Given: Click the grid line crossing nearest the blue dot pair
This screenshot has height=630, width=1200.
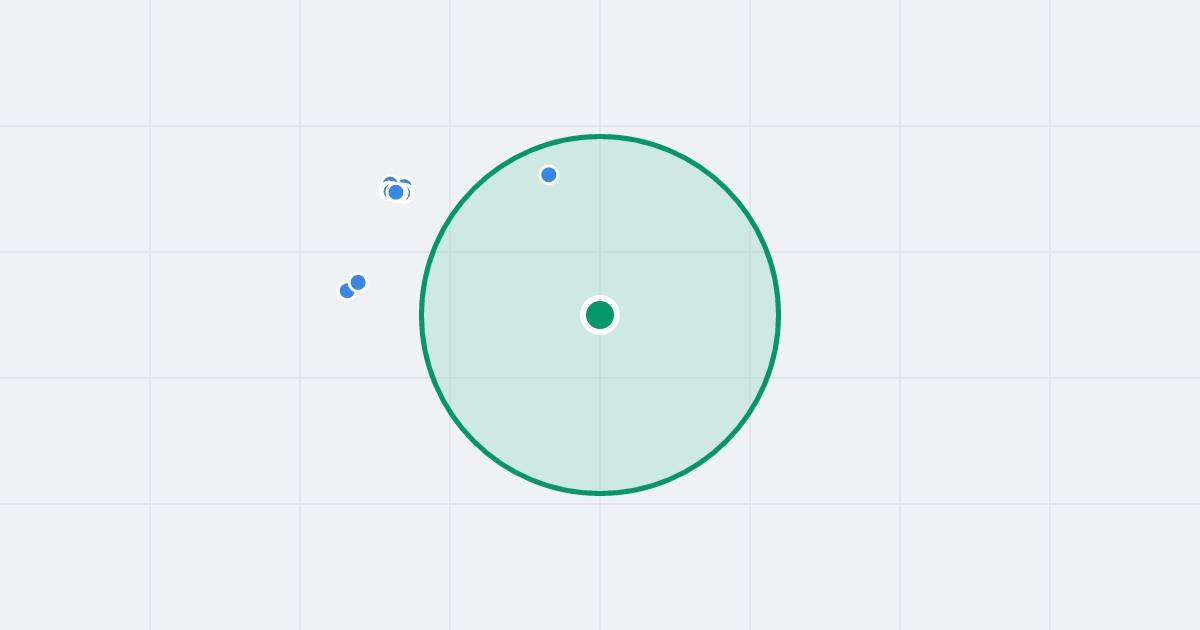Looking at the screenshot, I should click(x=300, y=252).
